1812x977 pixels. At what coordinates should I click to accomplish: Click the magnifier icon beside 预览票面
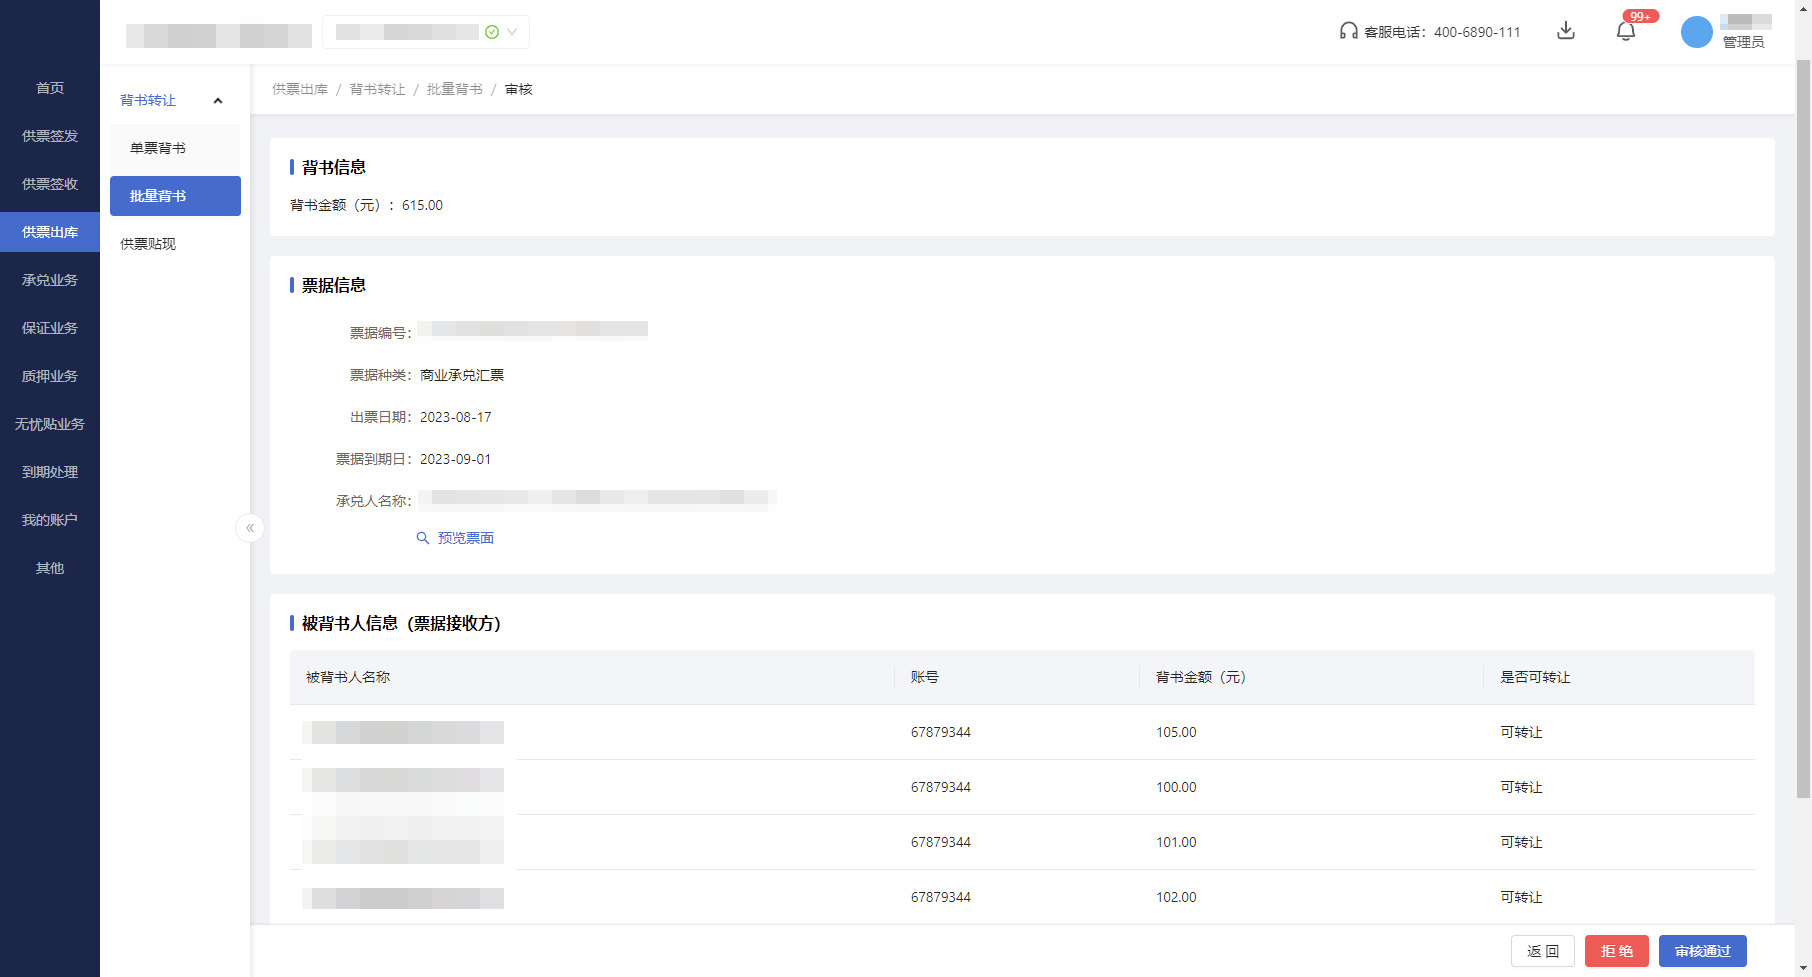[x=423, y=538]
